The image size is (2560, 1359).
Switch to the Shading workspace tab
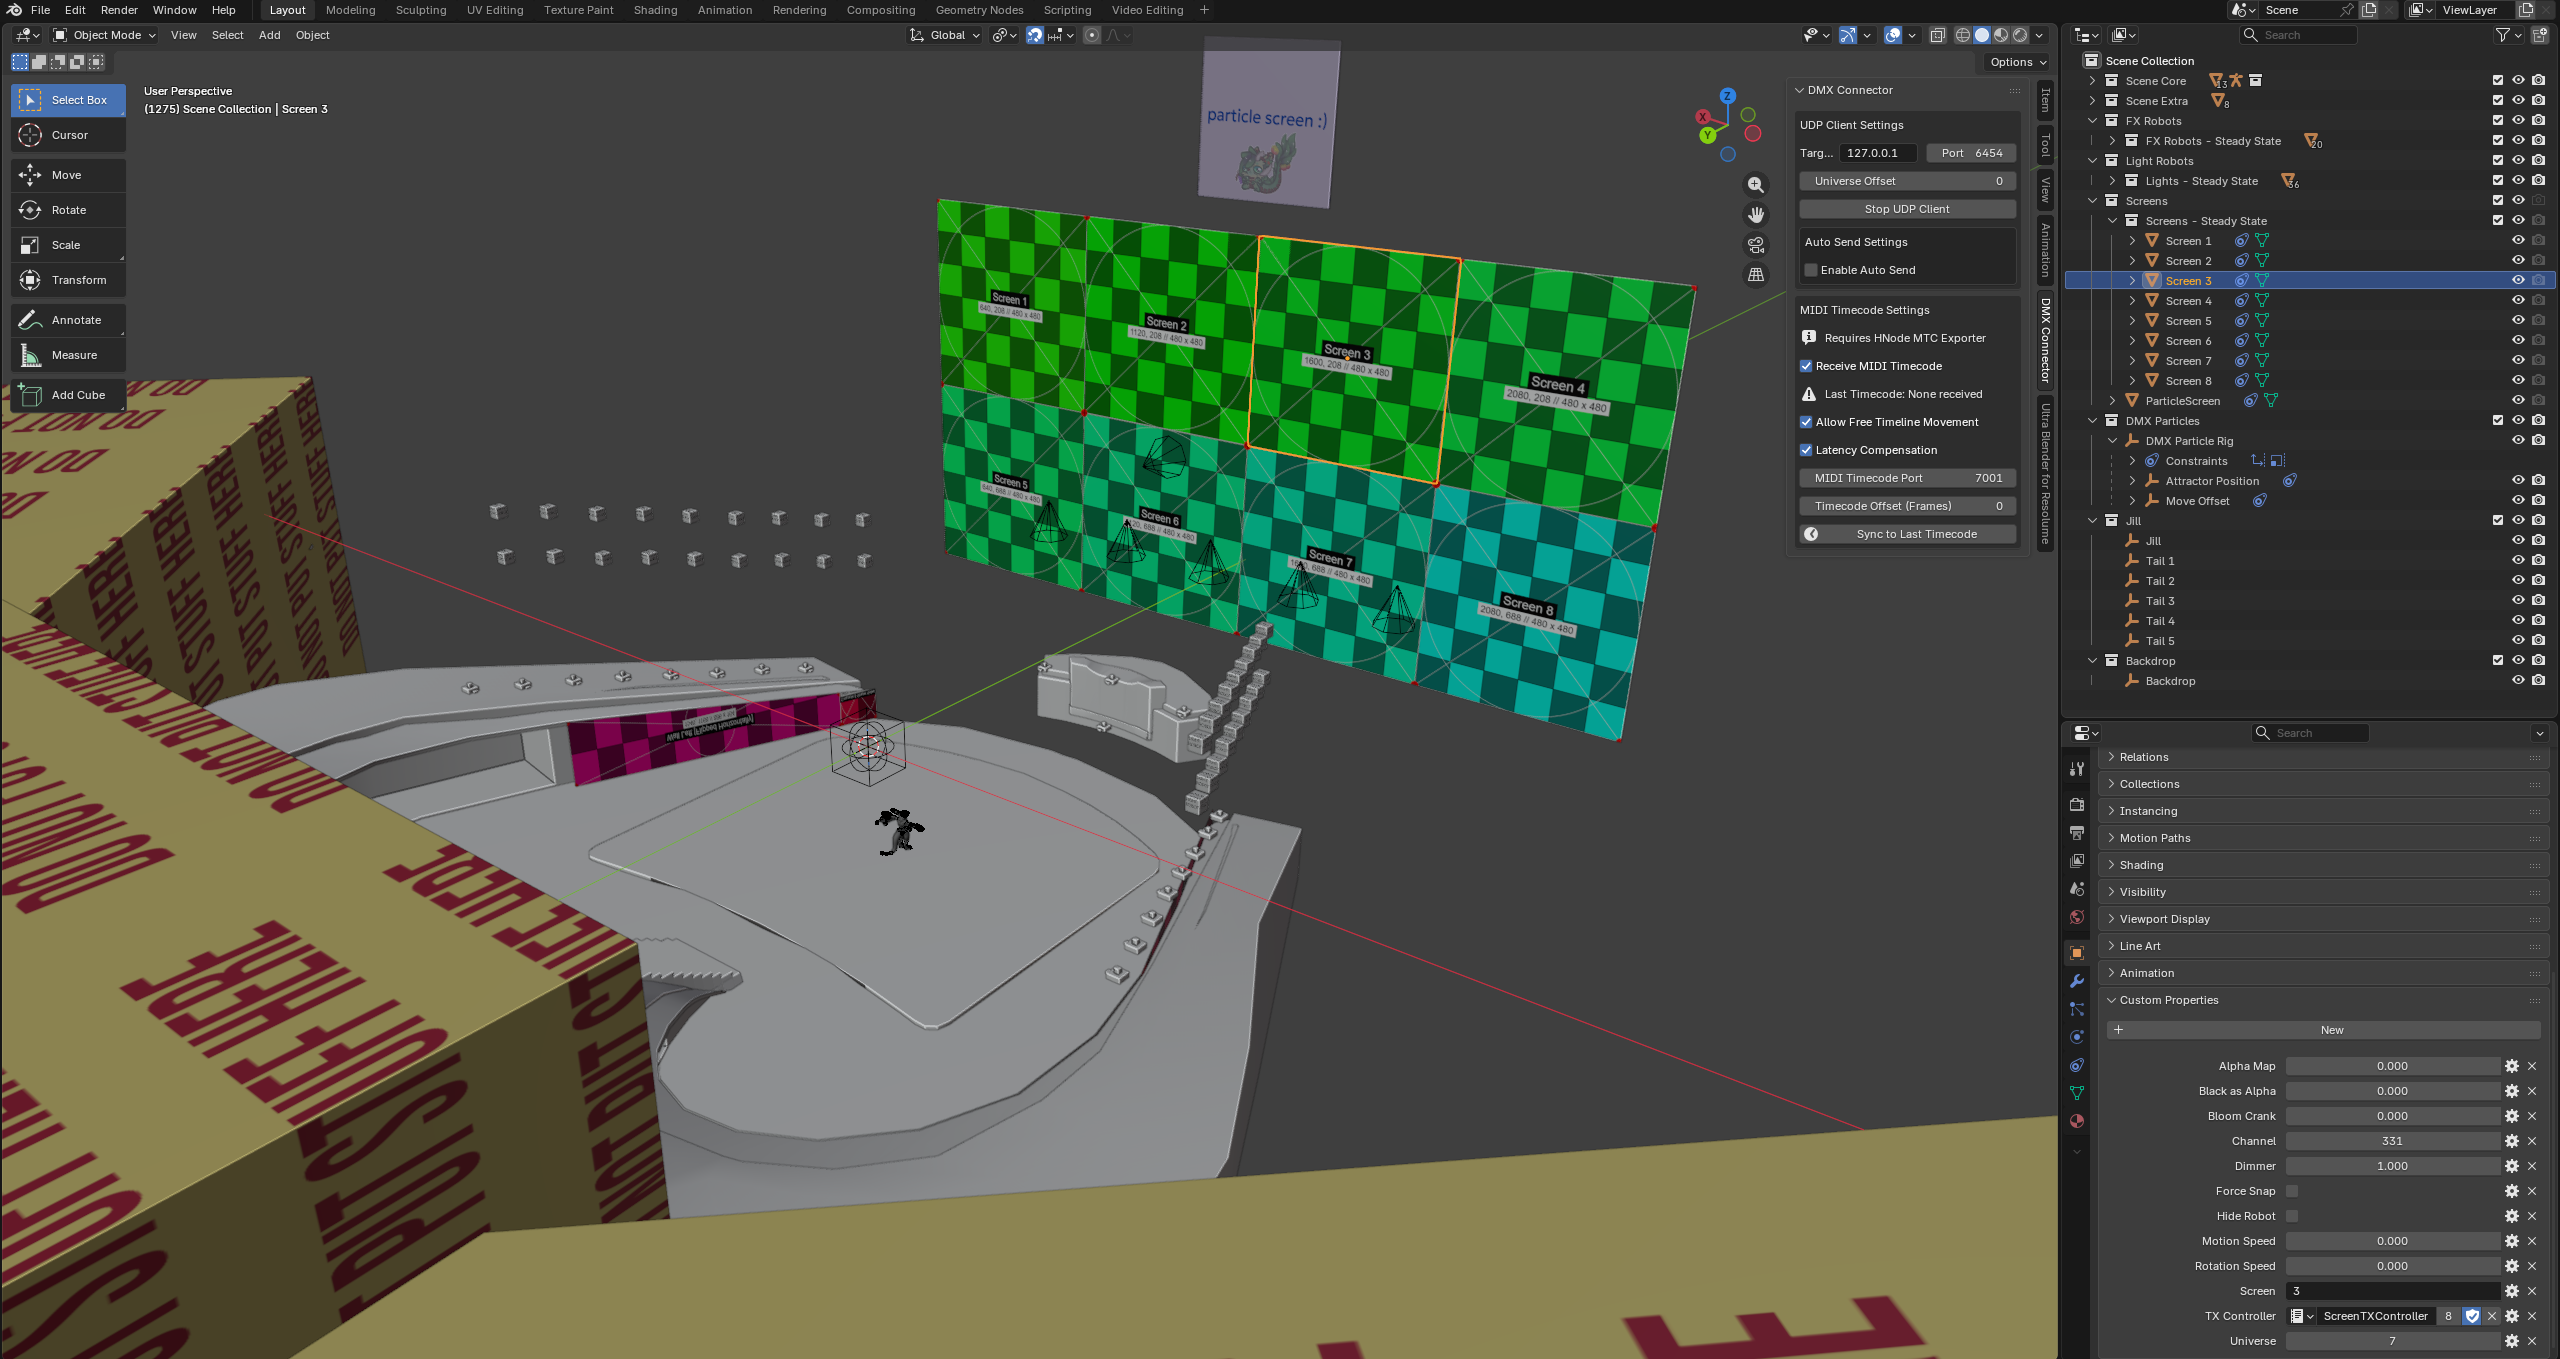(x=655, y=10)
